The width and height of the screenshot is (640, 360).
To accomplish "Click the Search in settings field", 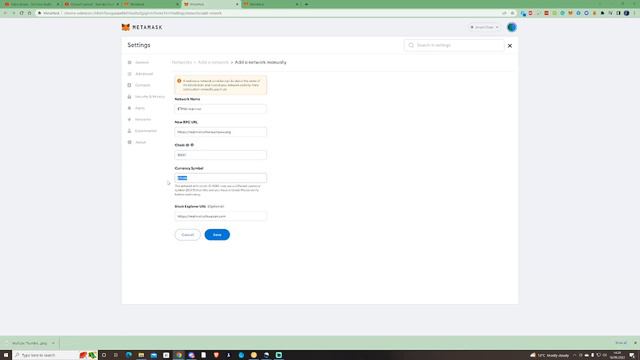I will coord(454,45).
